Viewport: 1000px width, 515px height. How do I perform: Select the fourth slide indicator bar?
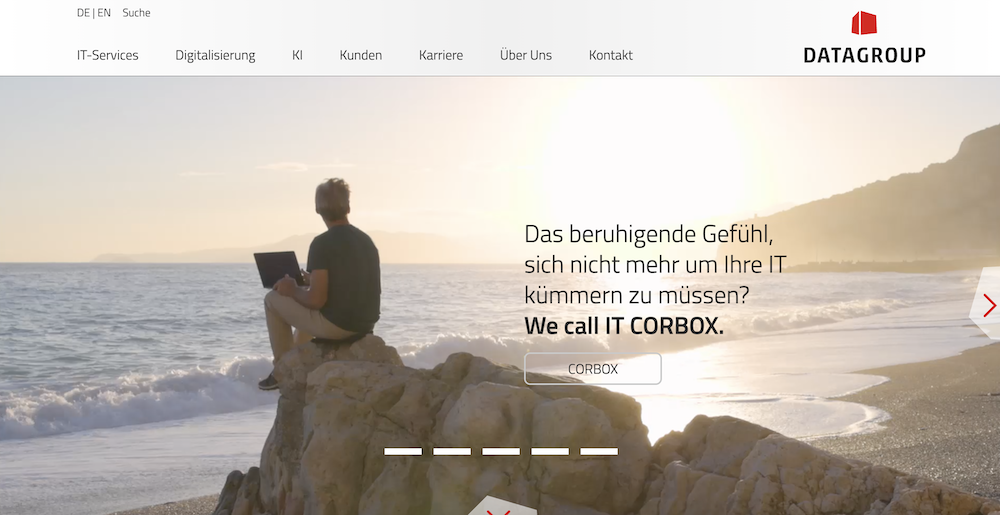(550, 451)
